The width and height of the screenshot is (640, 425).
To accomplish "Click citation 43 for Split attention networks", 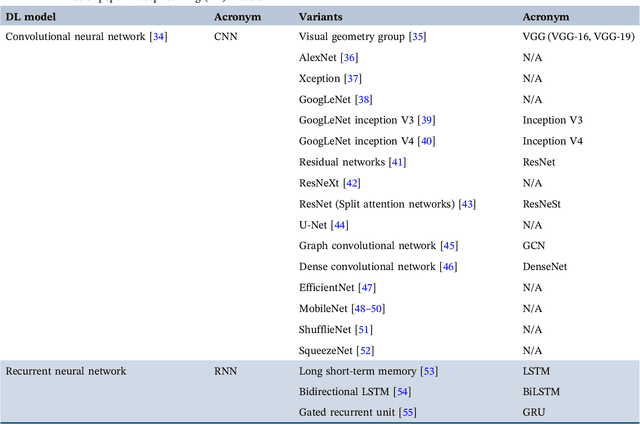I will (x=468, y=204).
